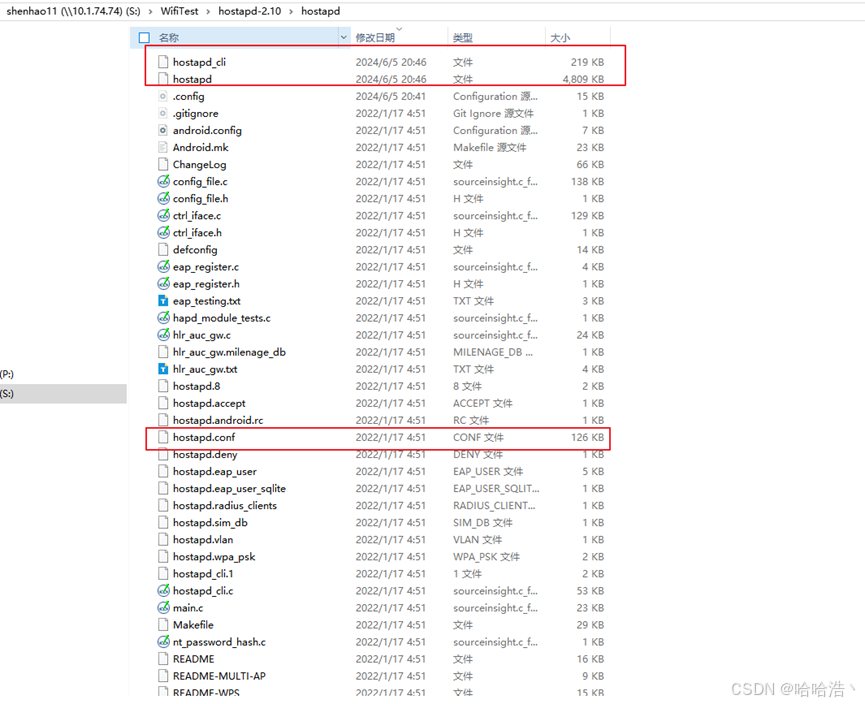The width and height of the screenshot is (865, 704).
Task: Select the Android.mk makefile icon
Action: (163, 147)
